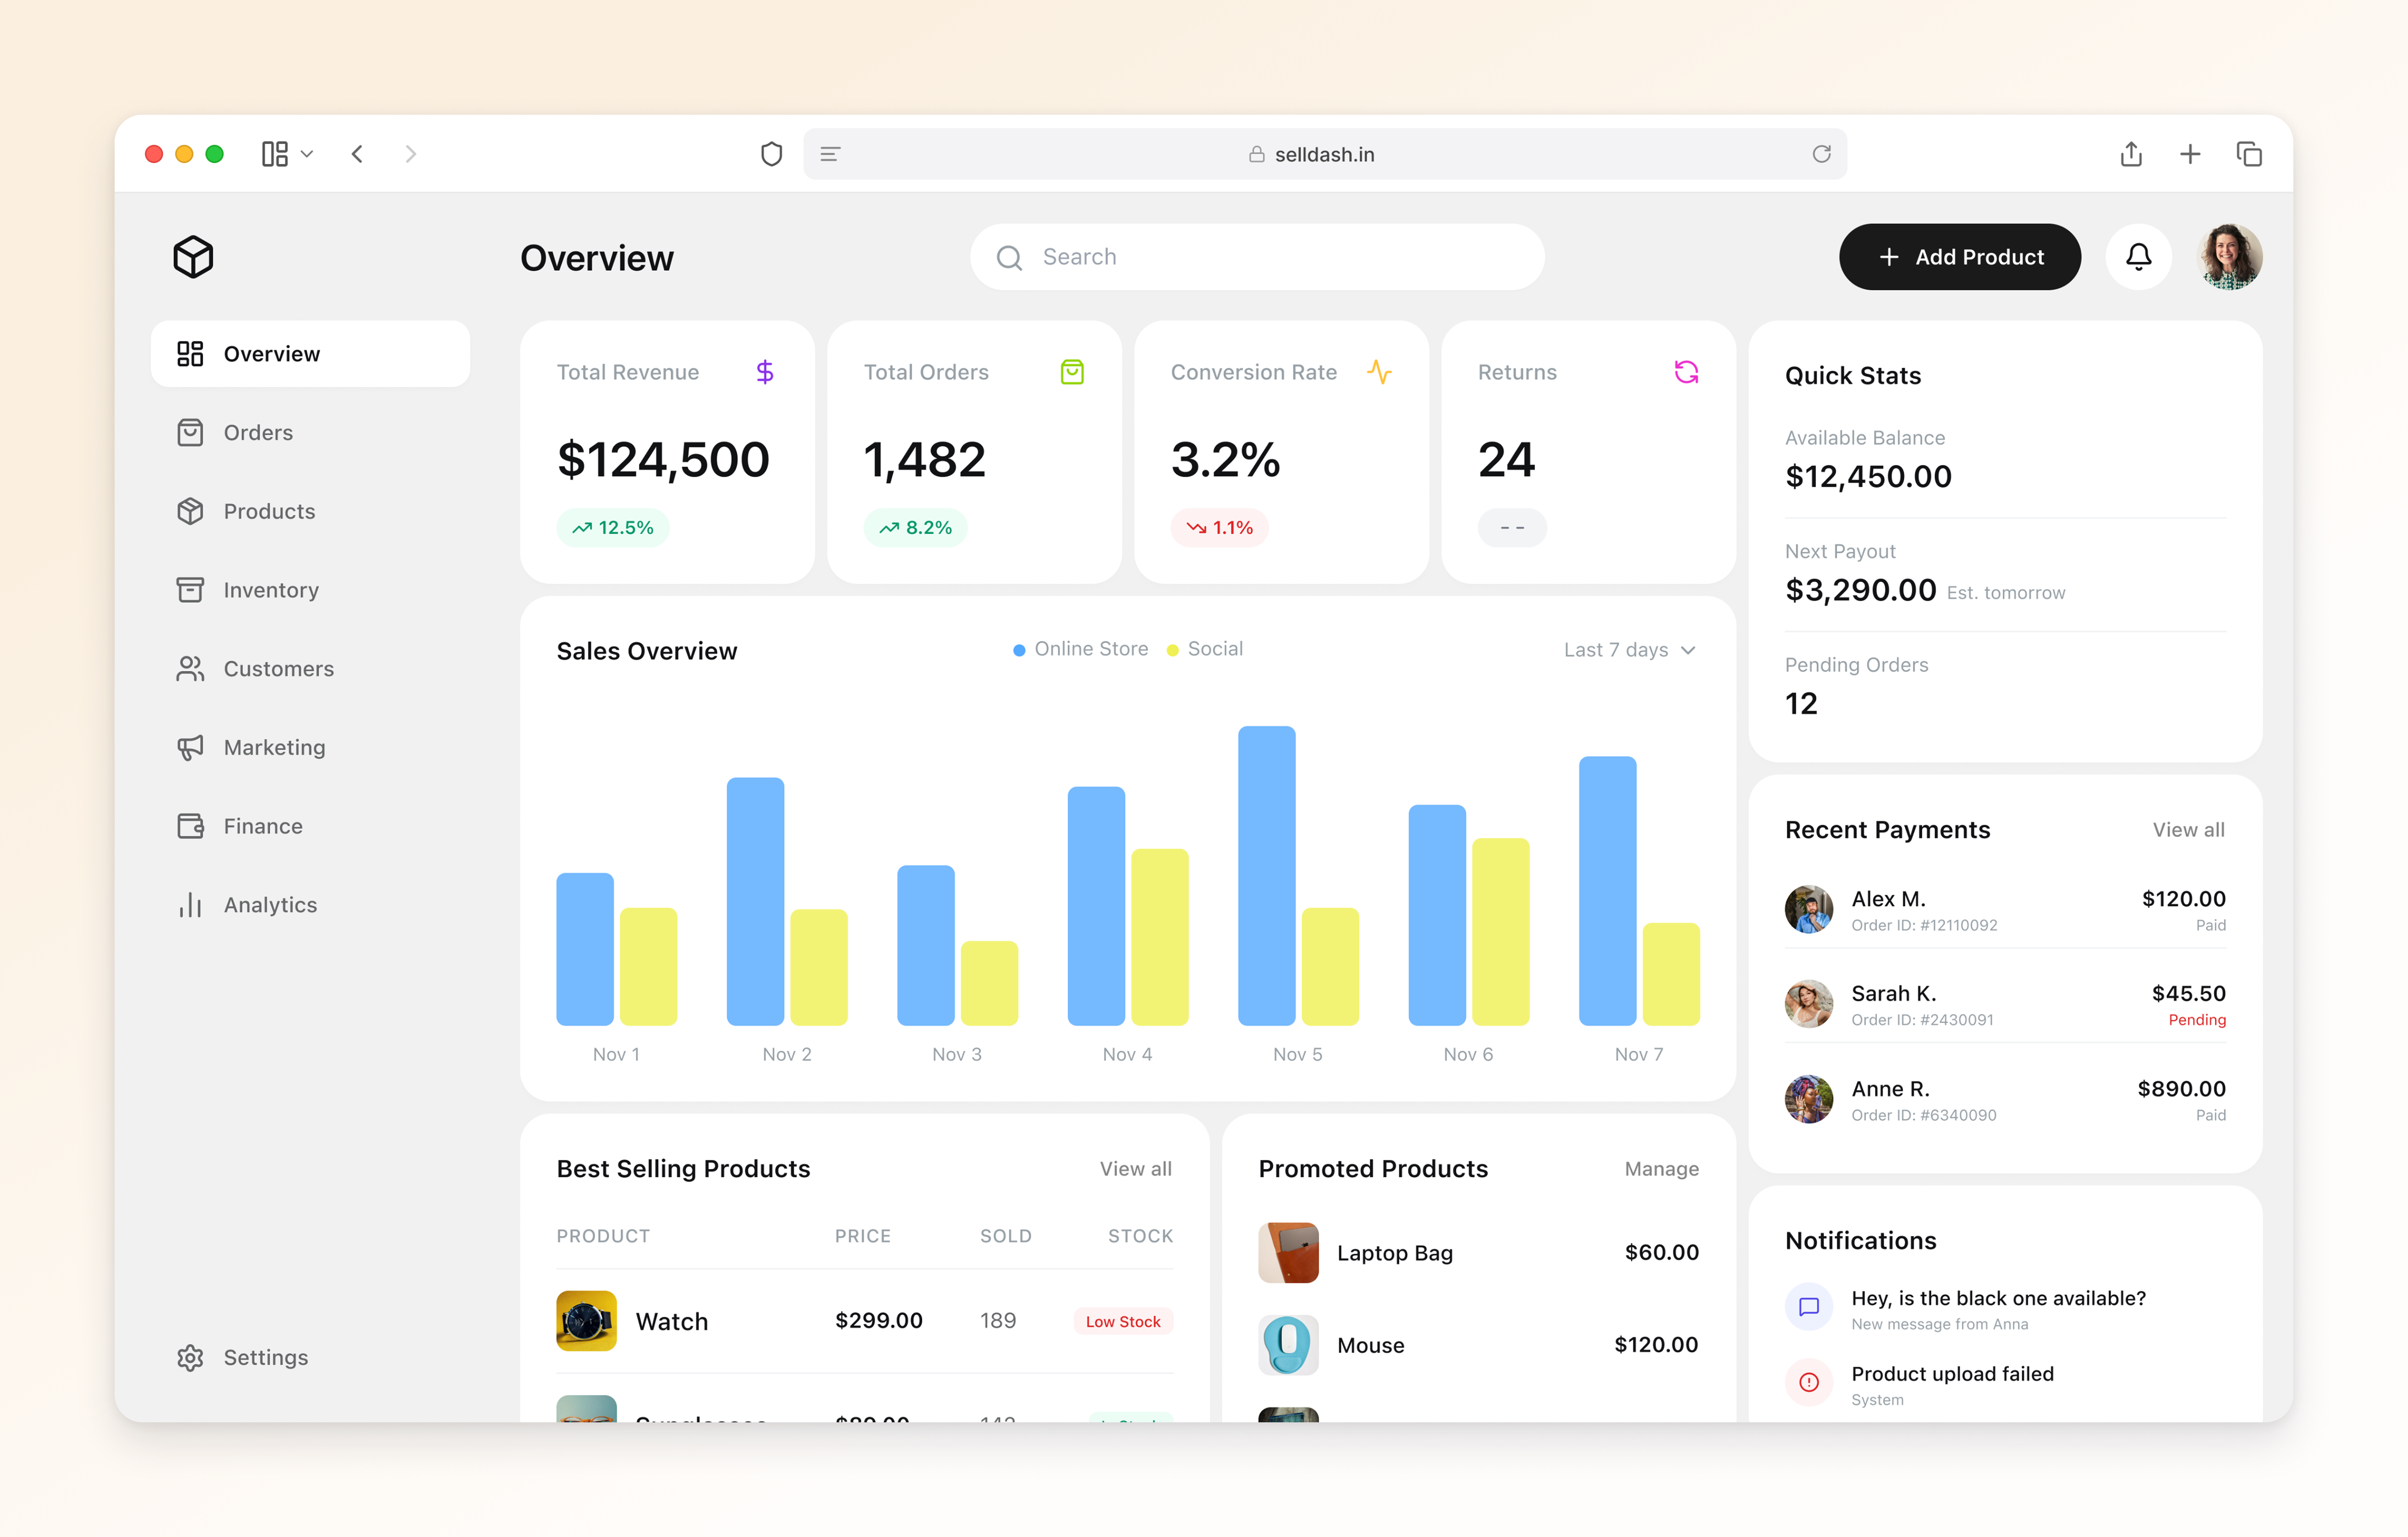Click inside the Search field
The image size is (2408, 1537).
(x=1255, y=256)
